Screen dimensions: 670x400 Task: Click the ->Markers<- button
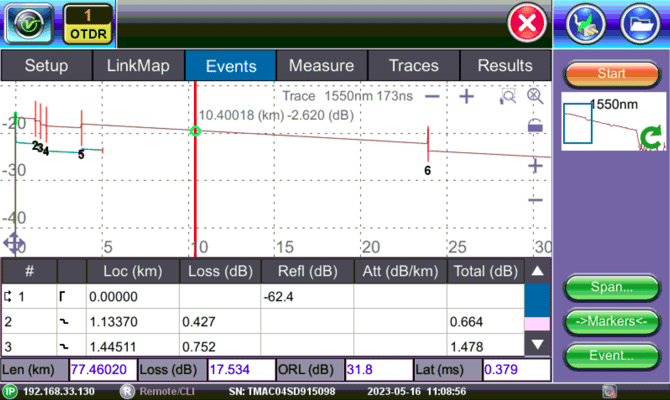(611, 322)
